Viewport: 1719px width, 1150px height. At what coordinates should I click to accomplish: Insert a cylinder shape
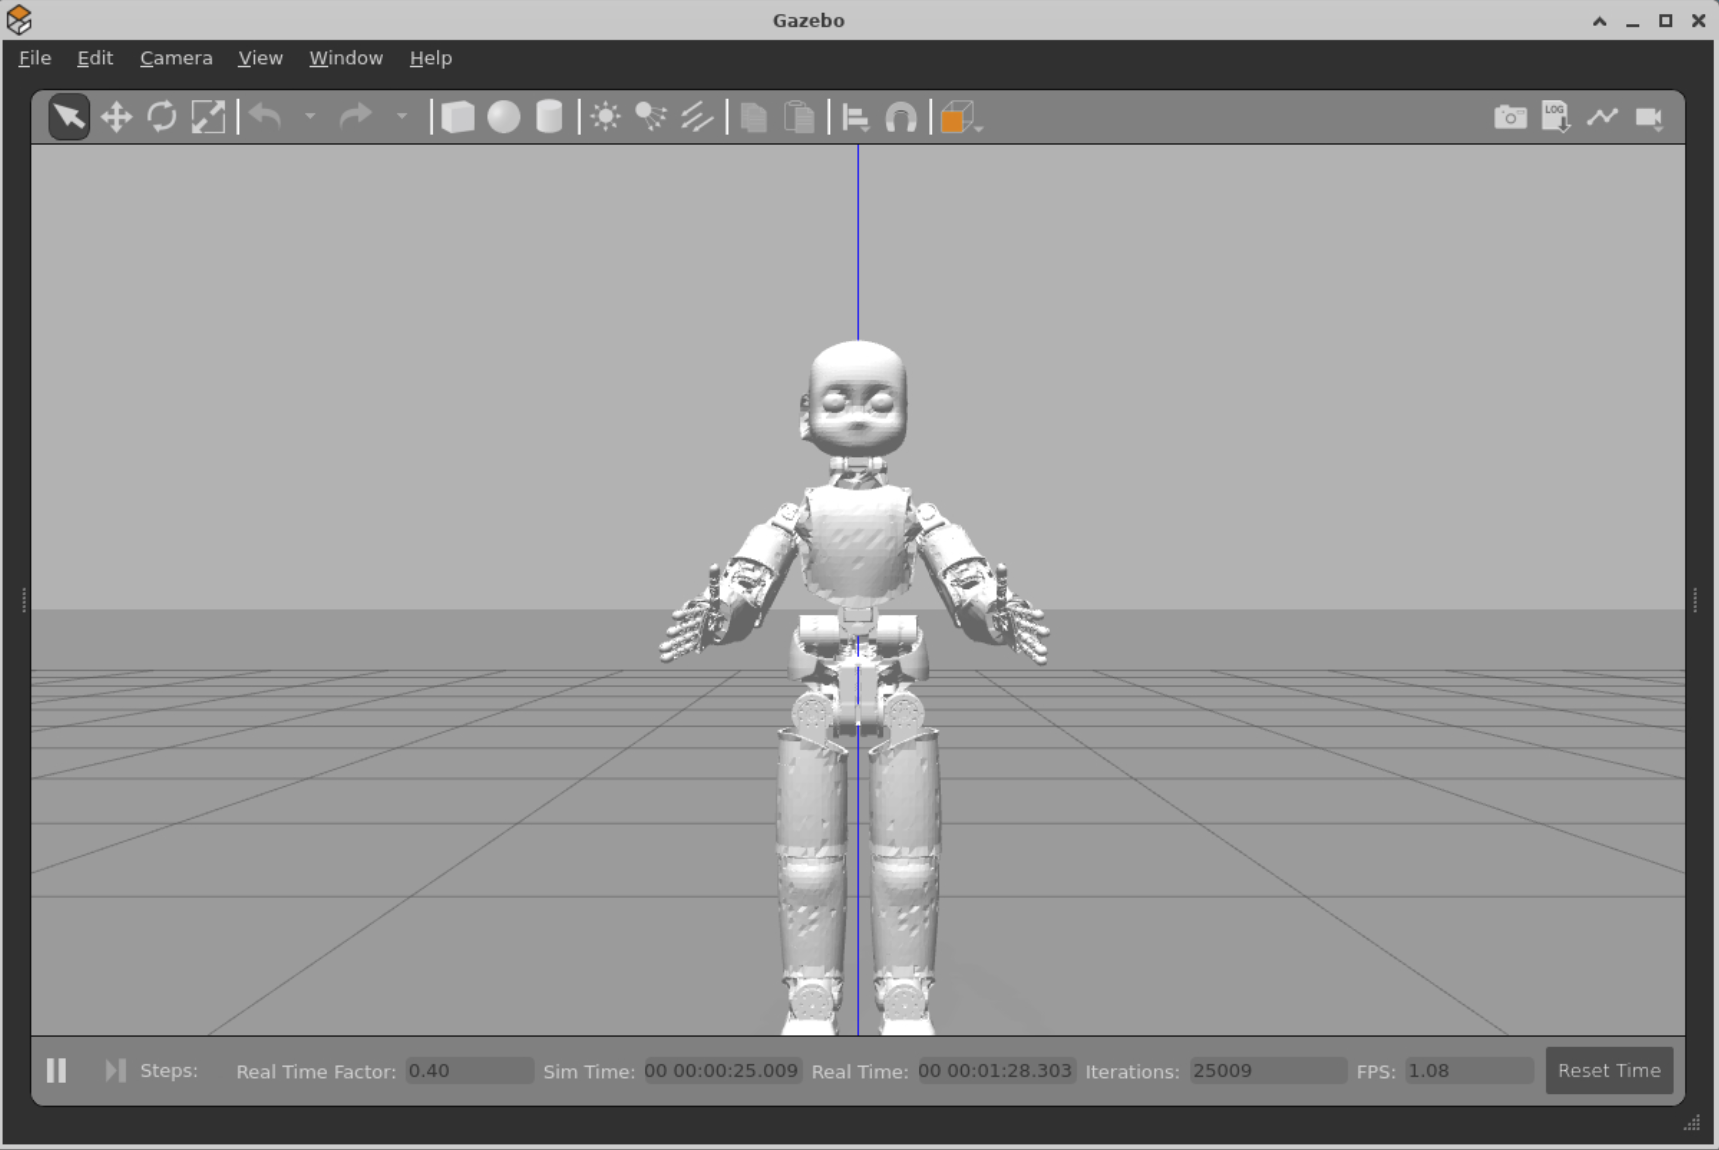tap(549, 117)
